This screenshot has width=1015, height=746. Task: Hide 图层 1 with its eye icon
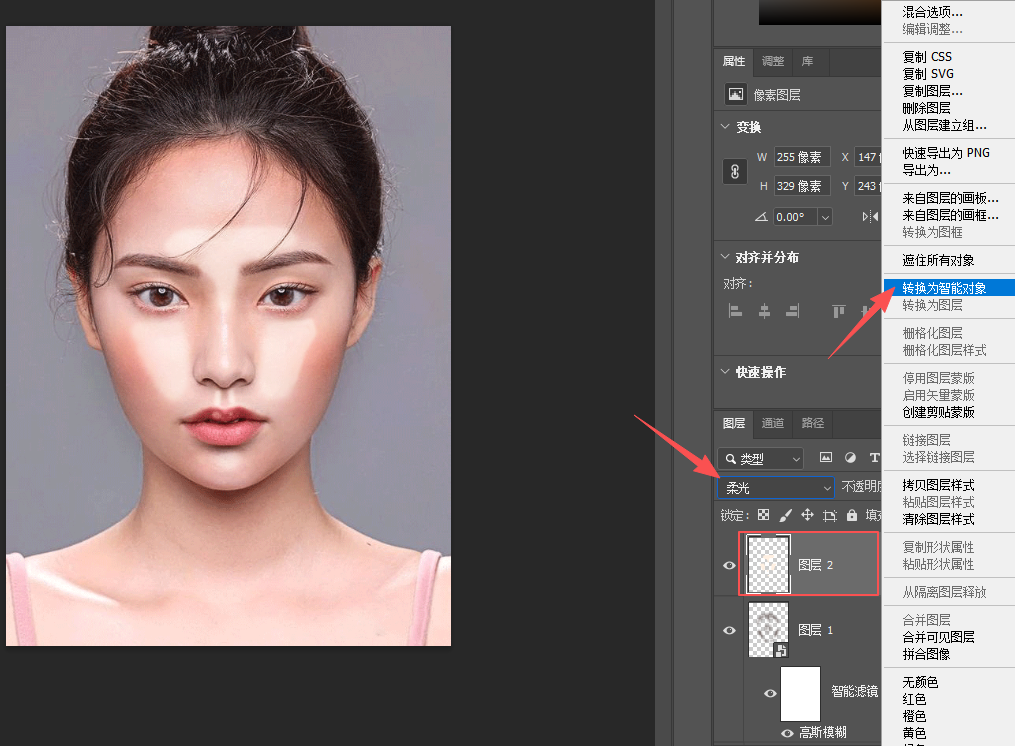point(730,630)
